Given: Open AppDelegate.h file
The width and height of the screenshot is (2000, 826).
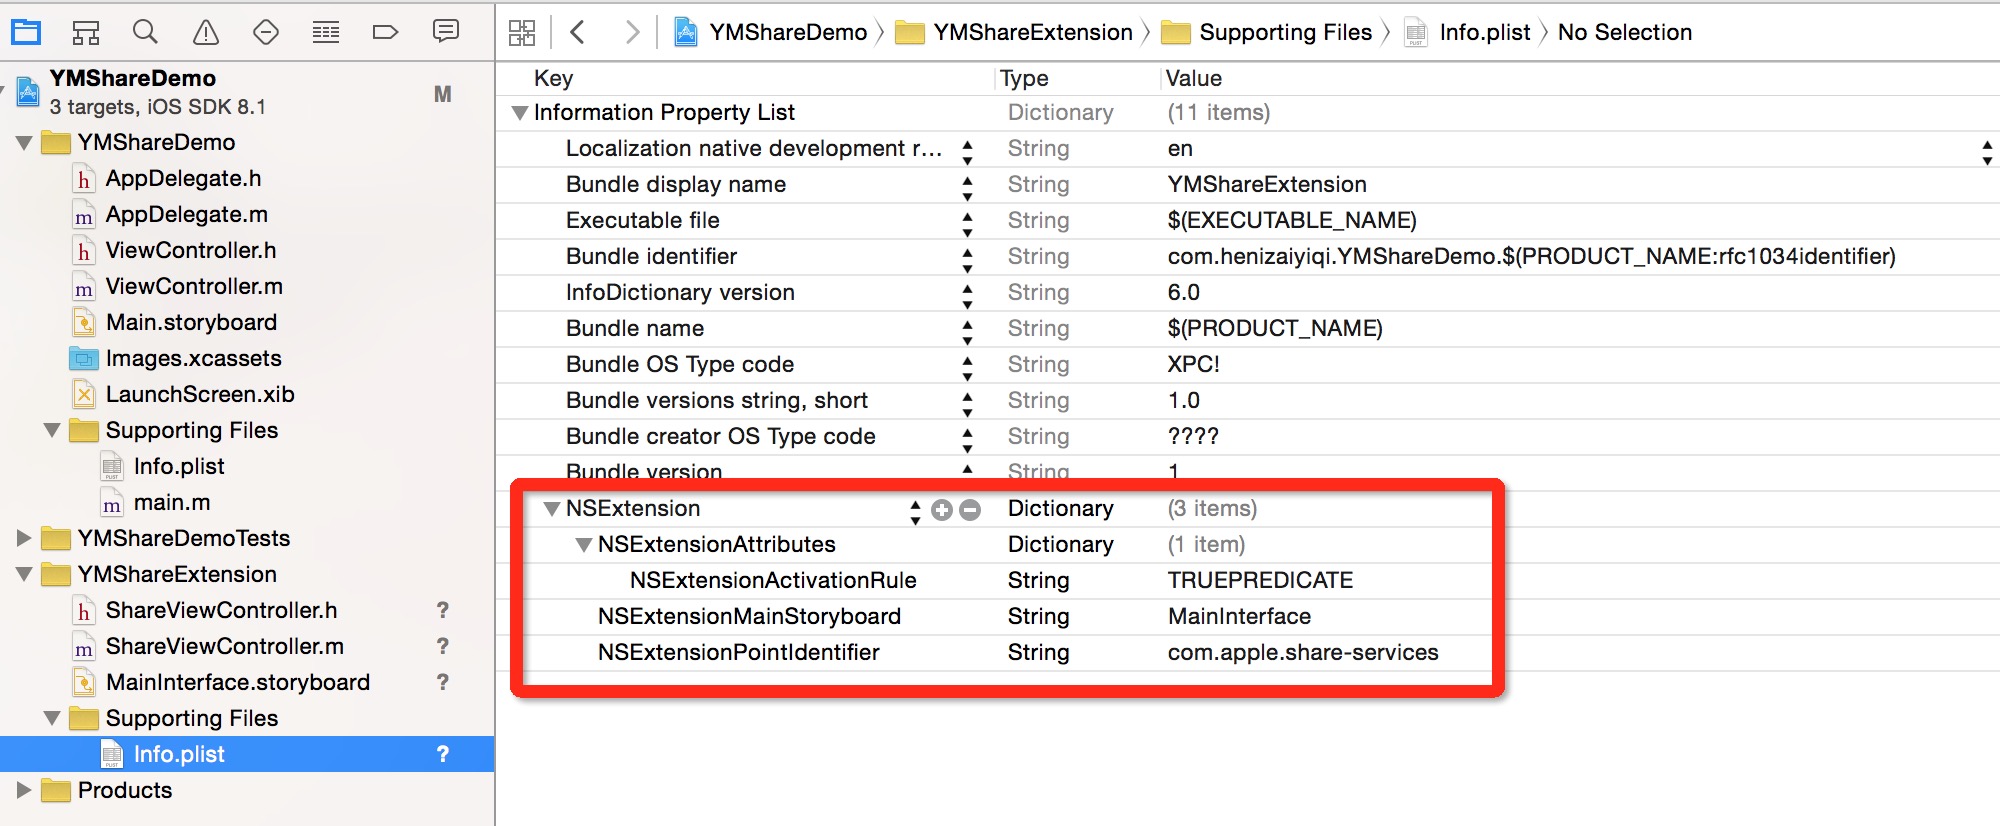Looking at the screenshot, I should tap(183, 178).
